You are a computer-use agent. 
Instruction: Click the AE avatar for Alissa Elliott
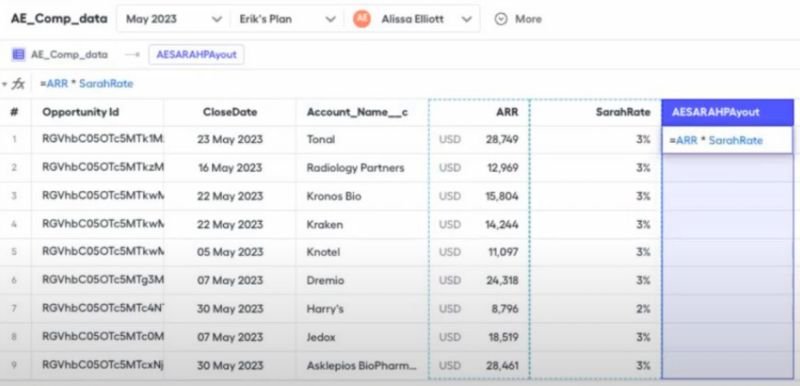(362, 19)
